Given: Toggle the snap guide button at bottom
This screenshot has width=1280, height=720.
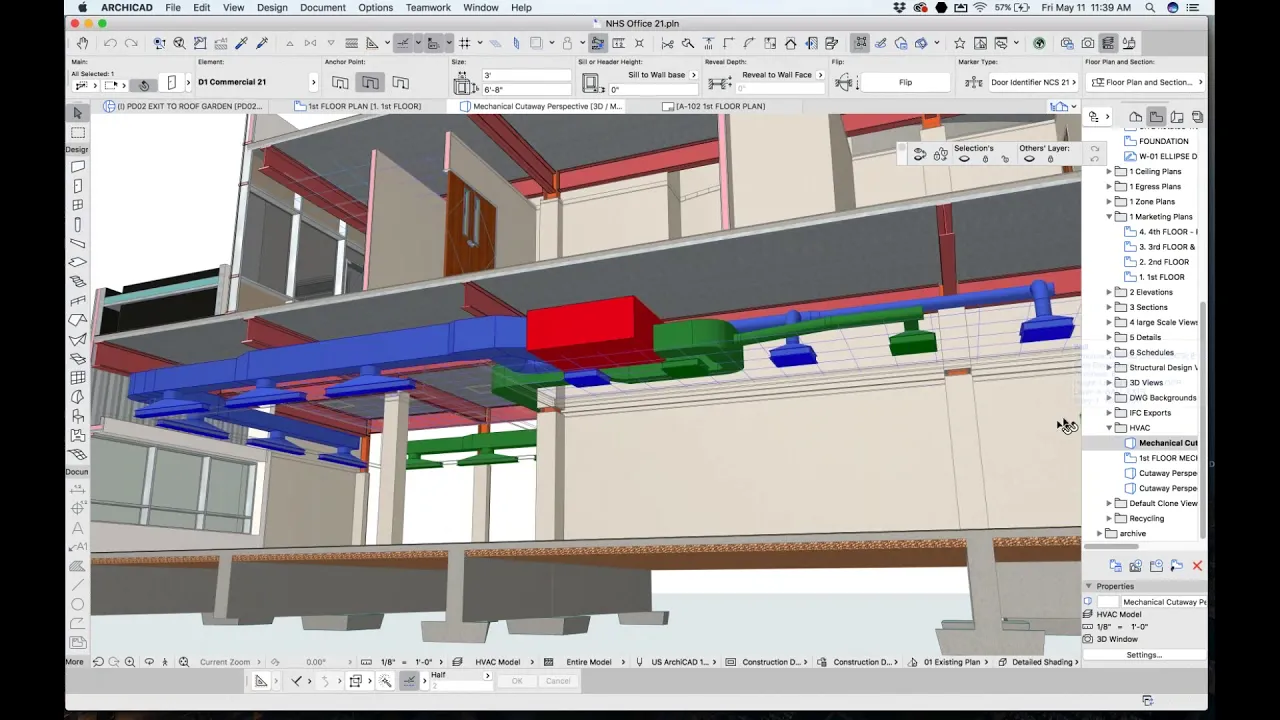Looking at the screenshot, I should [409, 681].
